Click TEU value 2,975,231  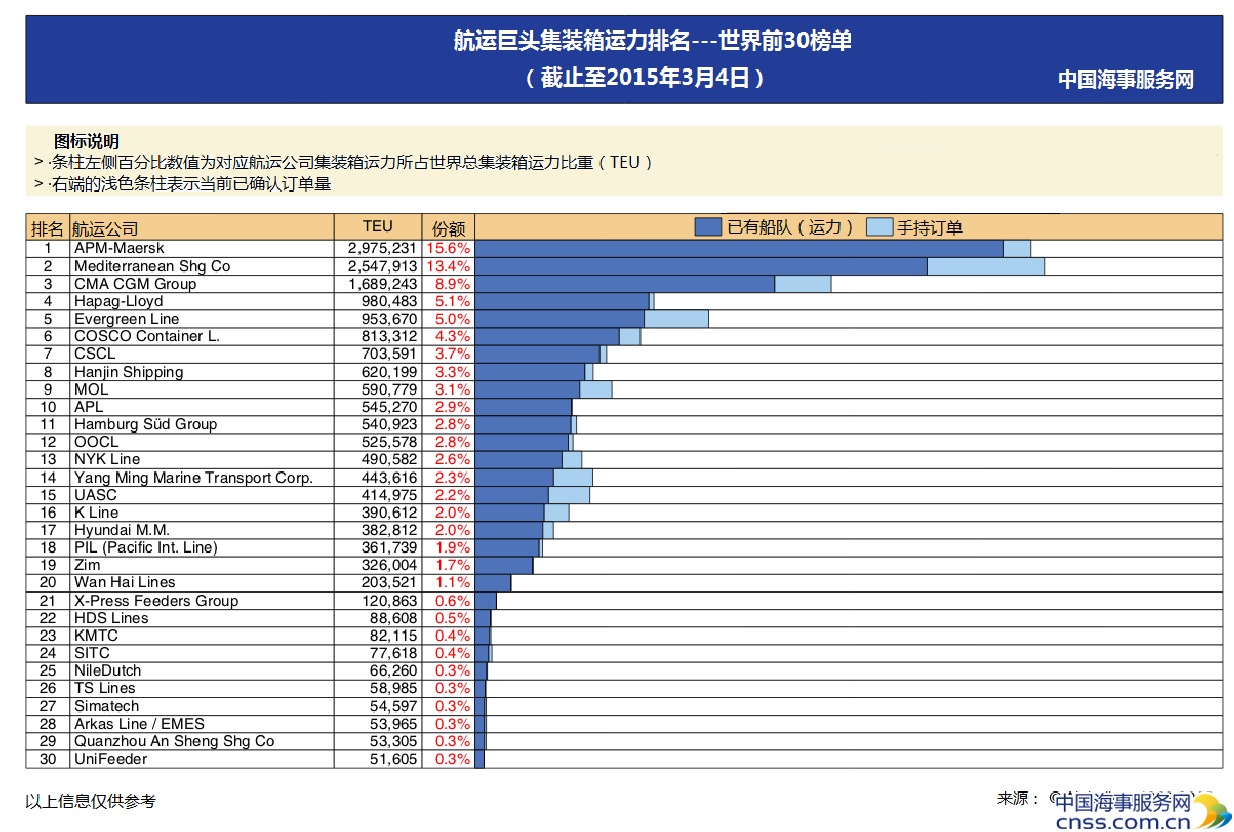(382, 248)
